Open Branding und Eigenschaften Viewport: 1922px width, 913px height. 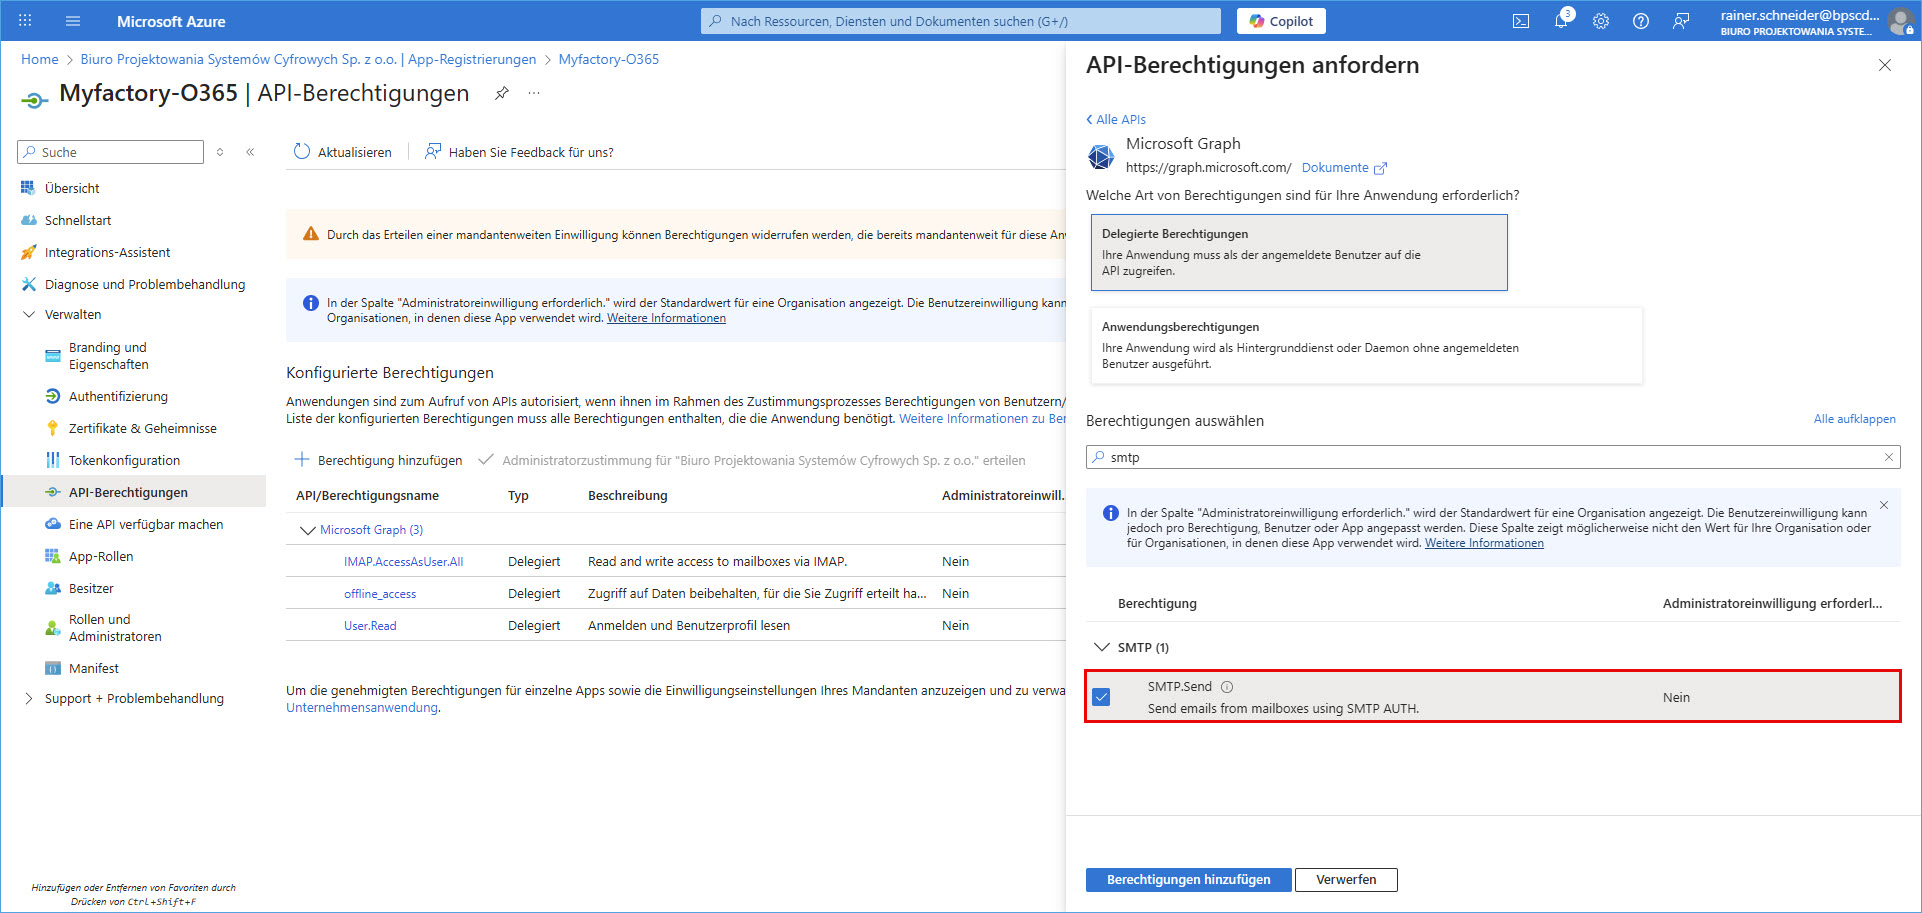(108, 356)
